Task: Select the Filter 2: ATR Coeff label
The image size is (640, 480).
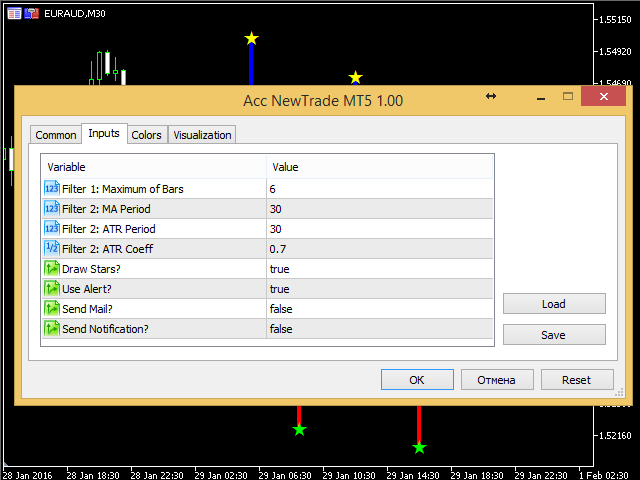Action: [108, 249]
